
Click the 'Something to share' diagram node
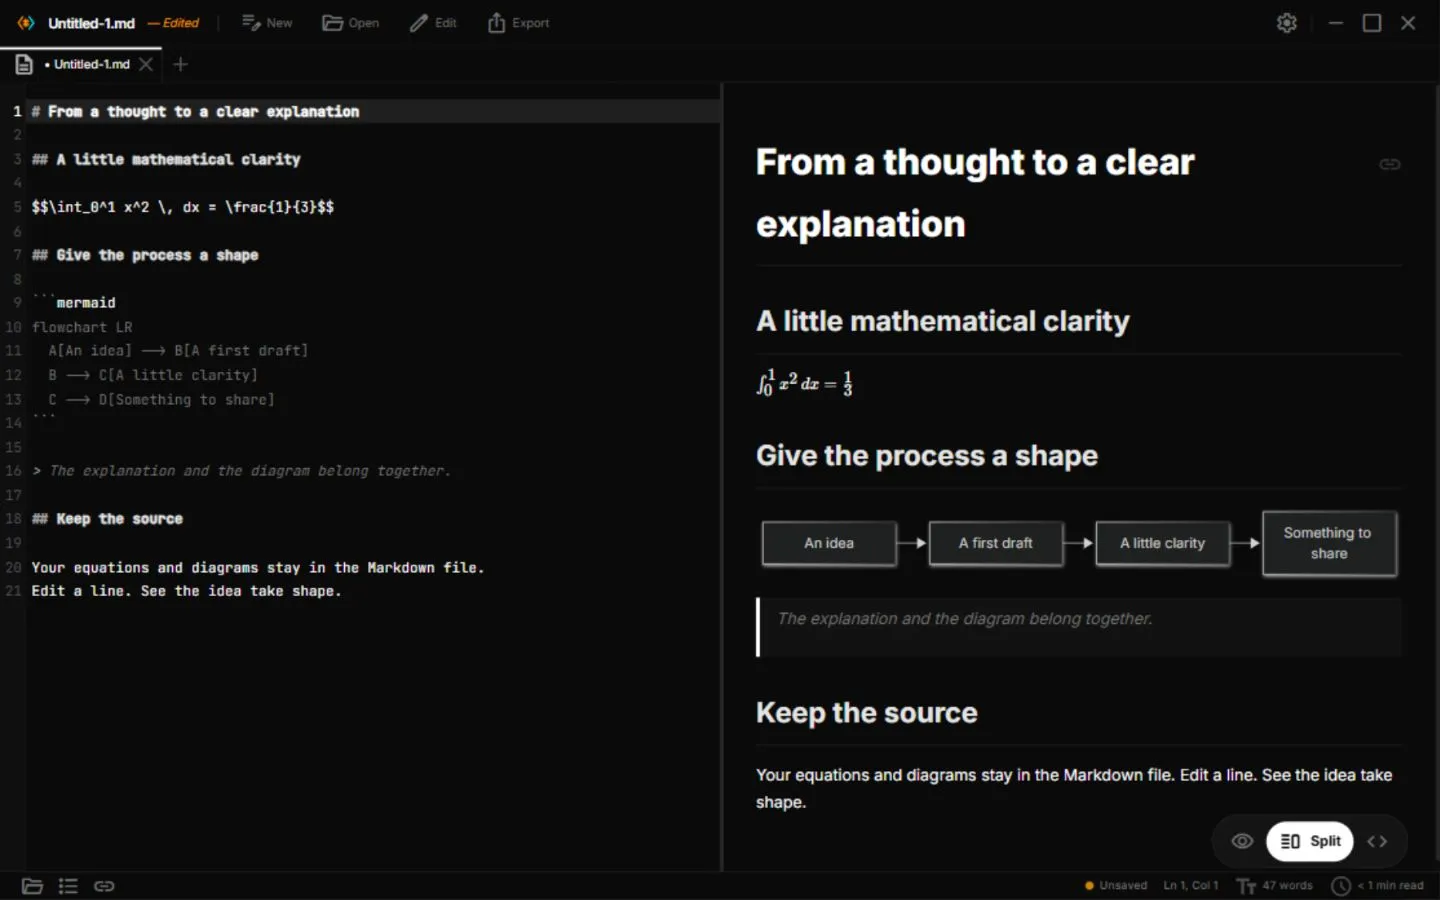1329,543
